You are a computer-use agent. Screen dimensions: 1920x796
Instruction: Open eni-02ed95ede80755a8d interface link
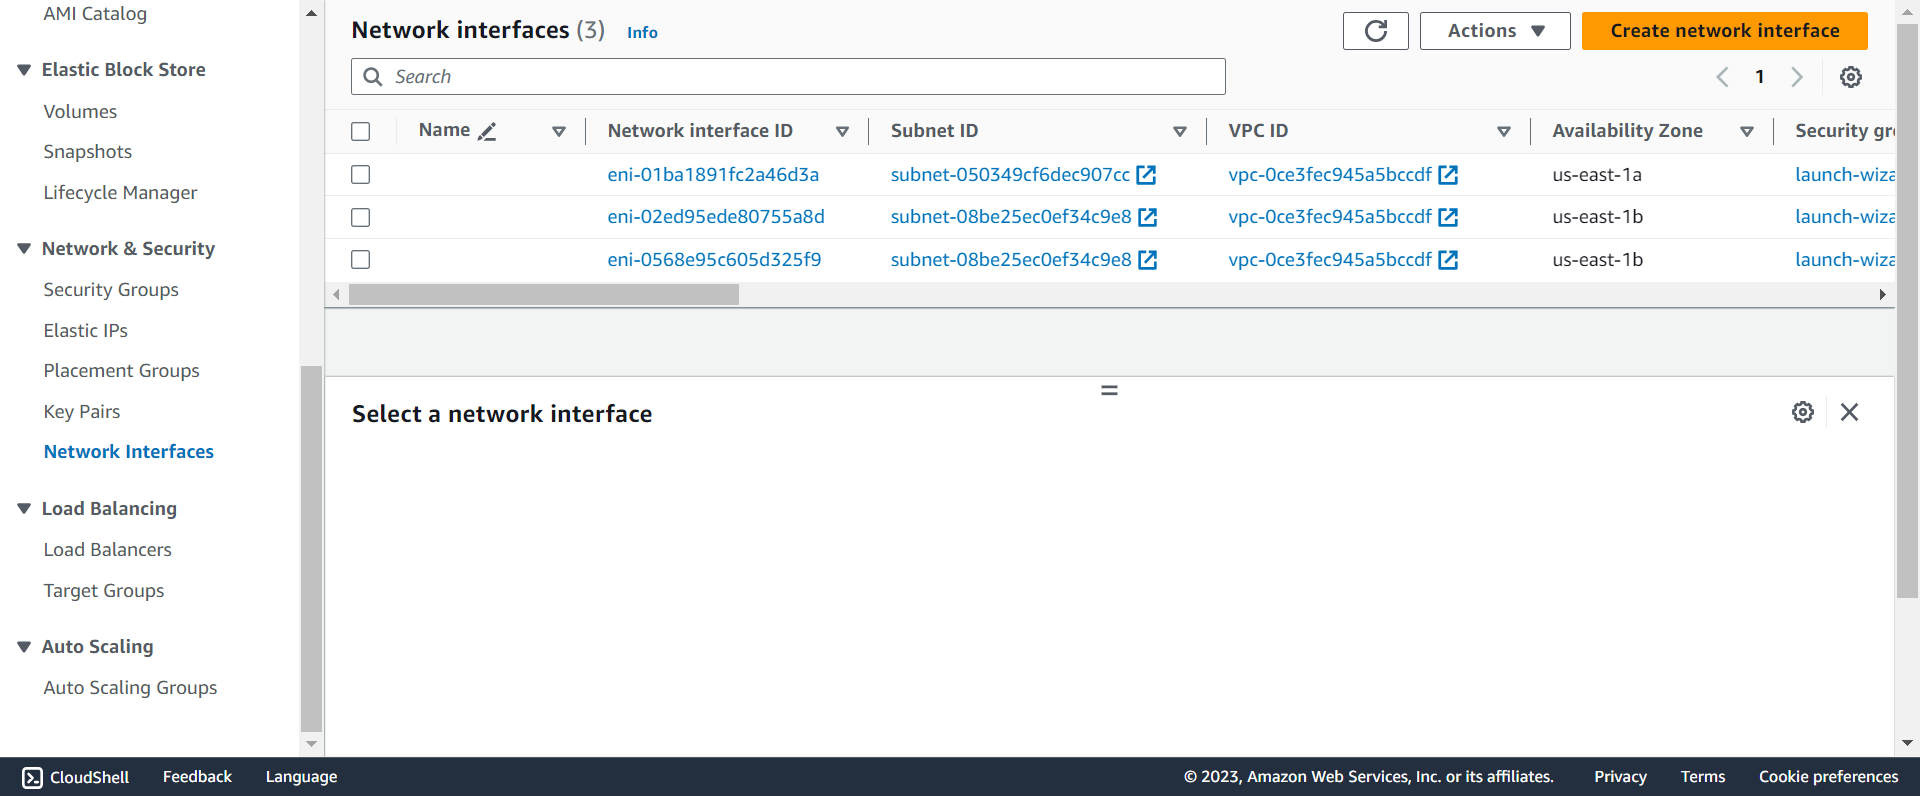716,217
